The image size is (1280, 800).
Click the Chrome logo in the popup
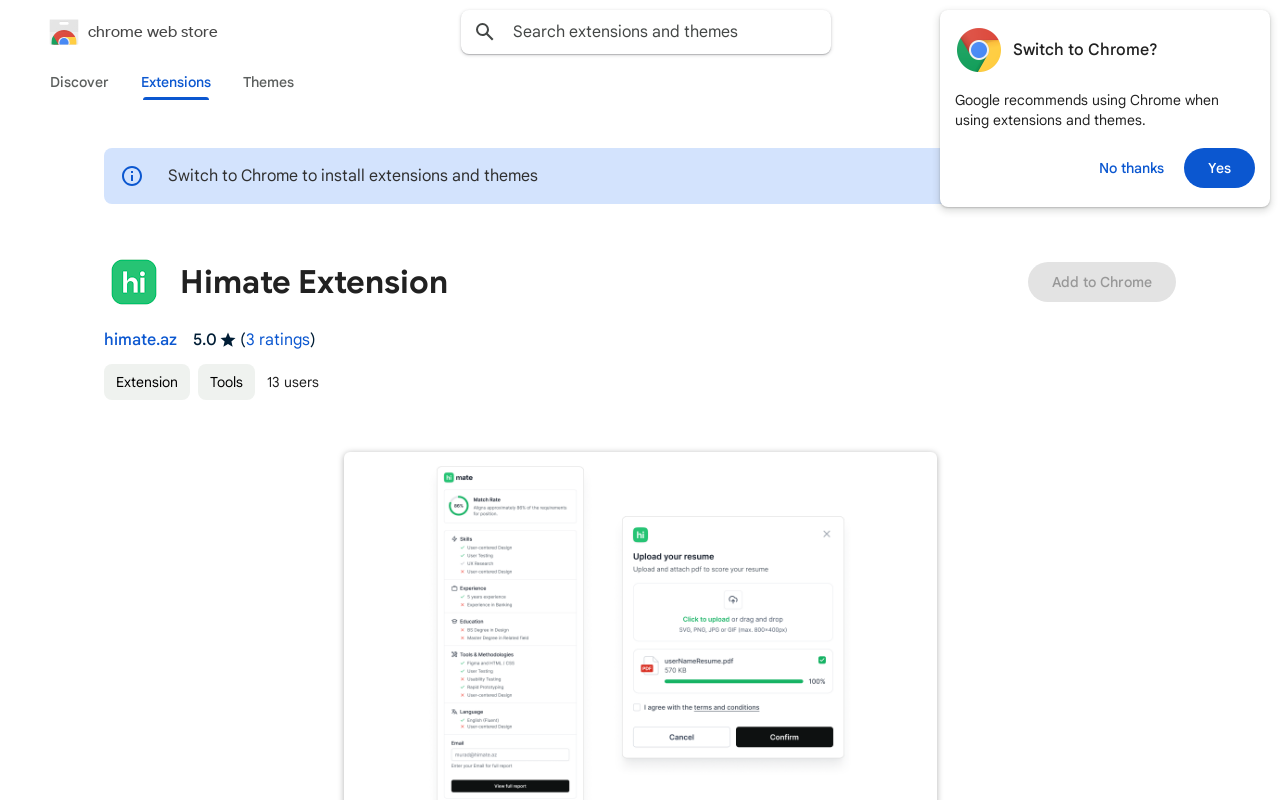[x=978, y=49]
